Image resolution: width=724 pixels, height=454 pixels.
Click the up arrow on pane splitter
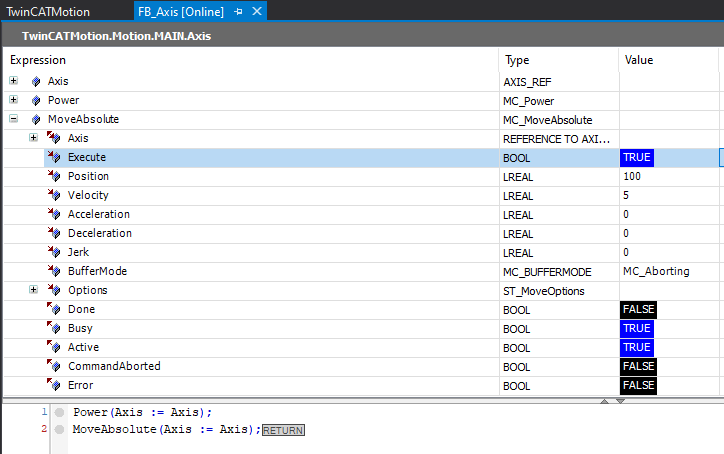coord(604,401)
